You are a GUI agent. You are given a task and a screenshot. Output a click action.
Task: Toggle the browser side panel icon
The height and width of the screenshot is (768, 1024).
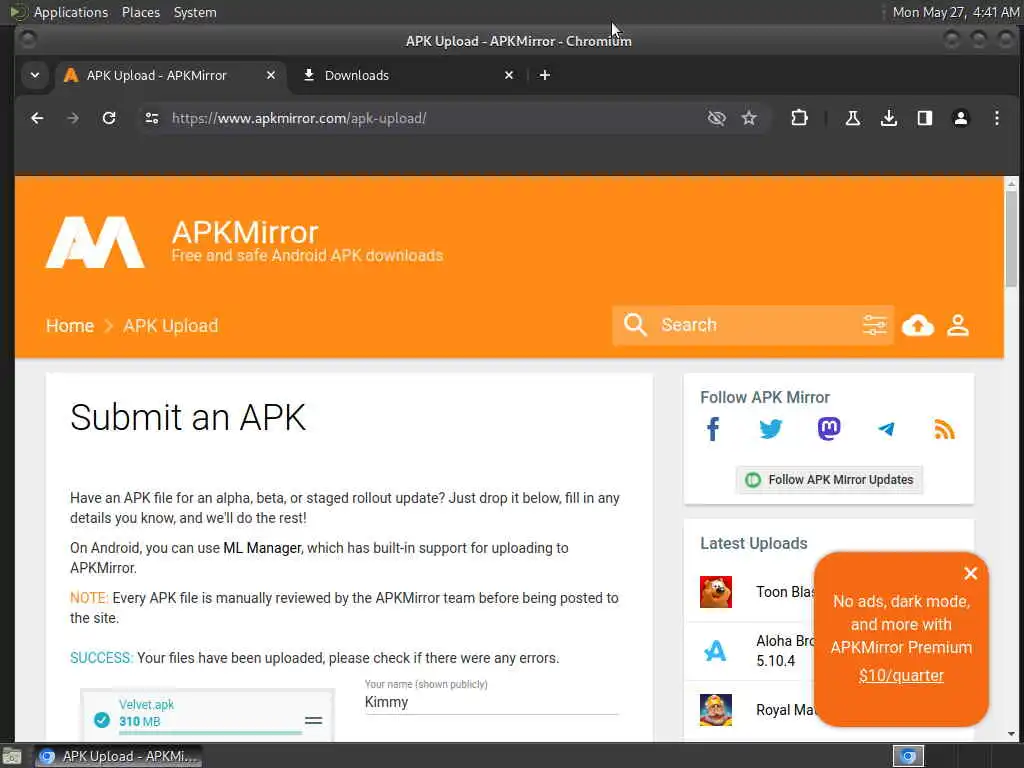[925, 118]
